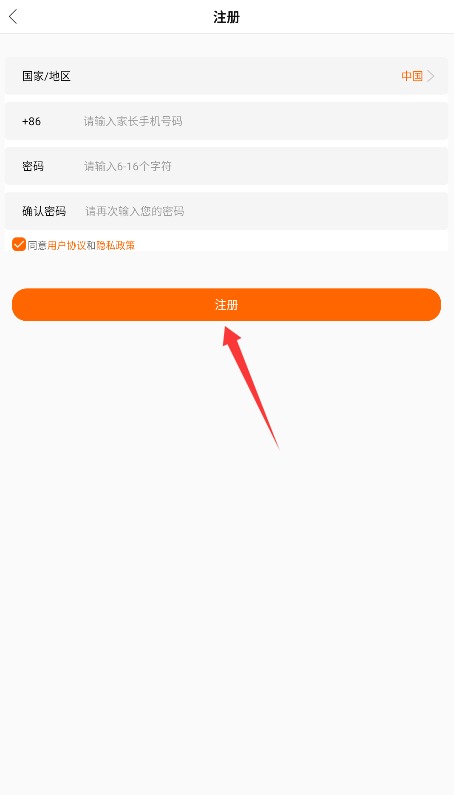Click the 注册 page title in the header
Viewport: 454px width, 795px height.
[x=226, y=17]
